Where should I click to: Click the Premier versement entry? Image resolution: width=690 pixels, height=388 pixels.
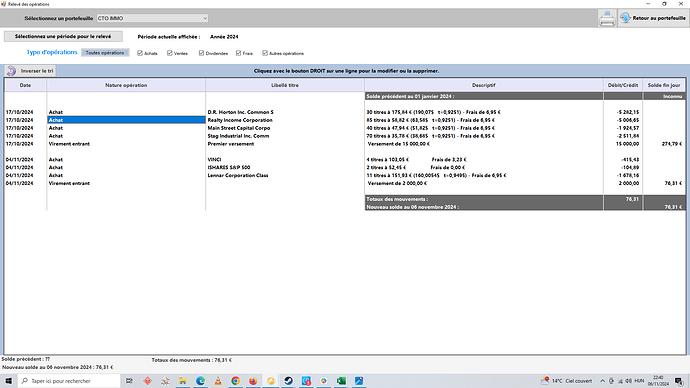[x=231, y=144]
